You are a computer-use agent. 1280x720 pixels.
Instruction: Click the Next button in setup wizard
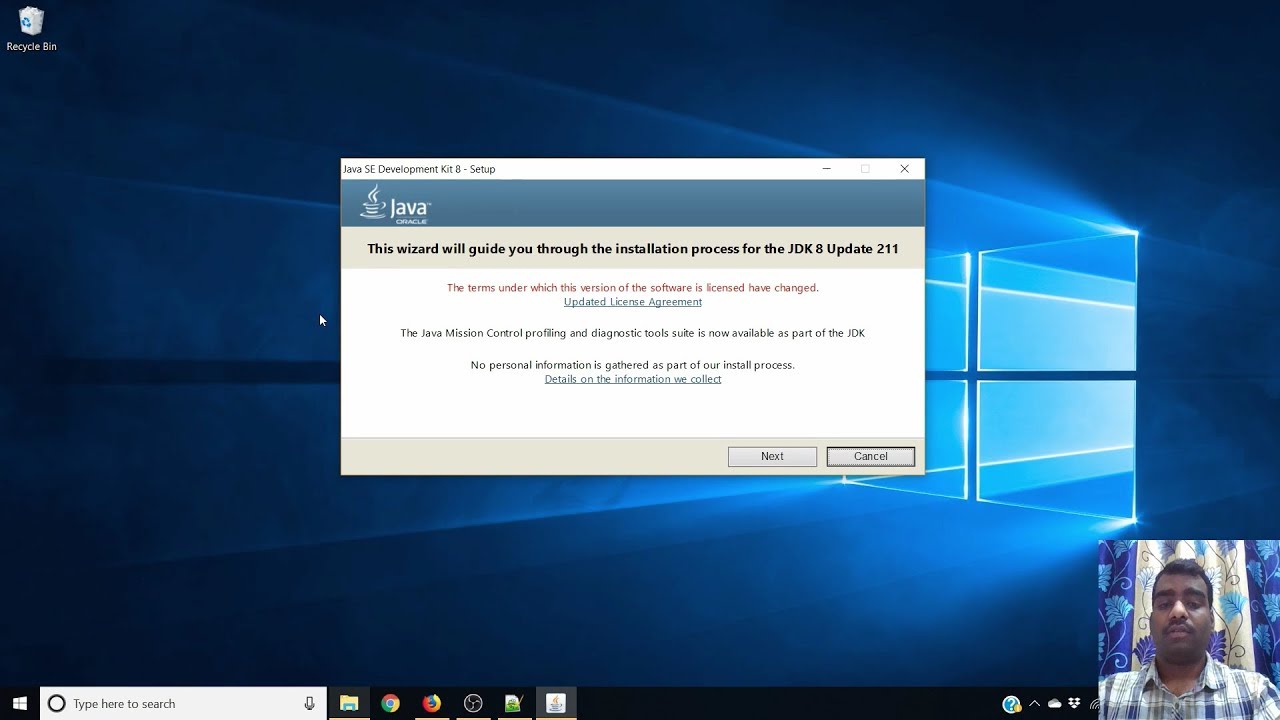pyautogui.click(x=772, y=456)
